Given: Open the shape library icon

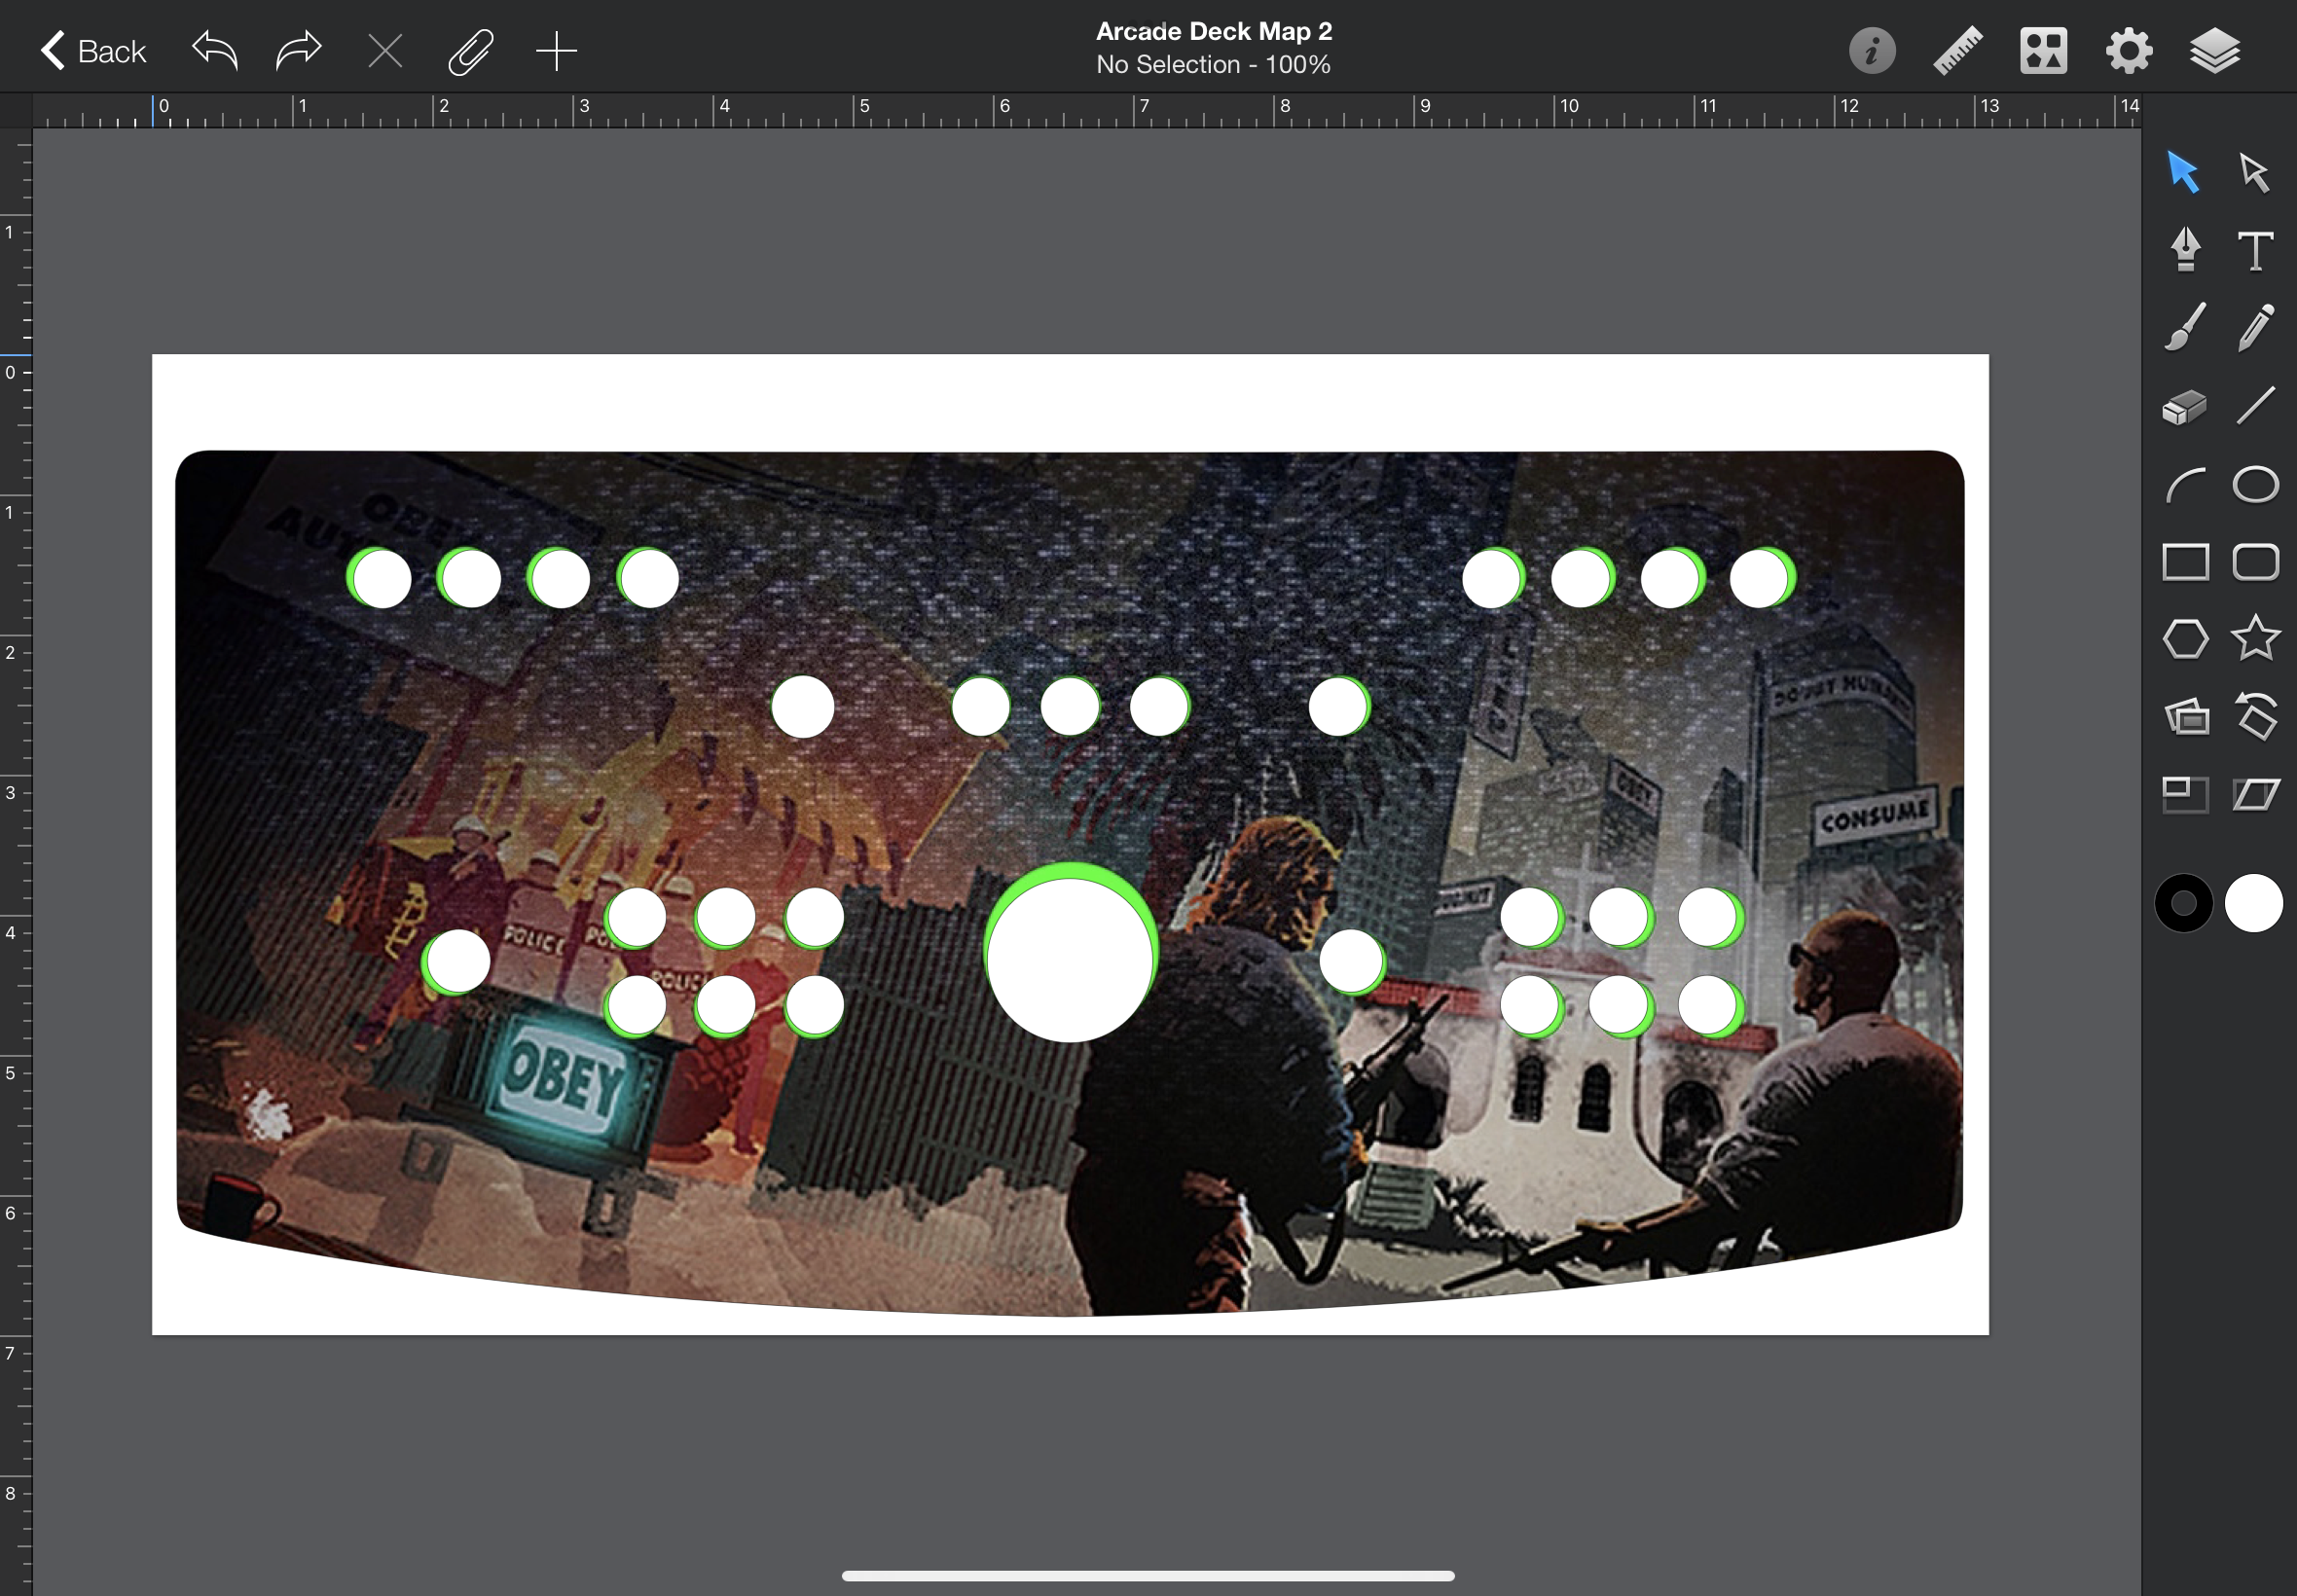Looking at the screenshot, I should (x=2043, y=51).
